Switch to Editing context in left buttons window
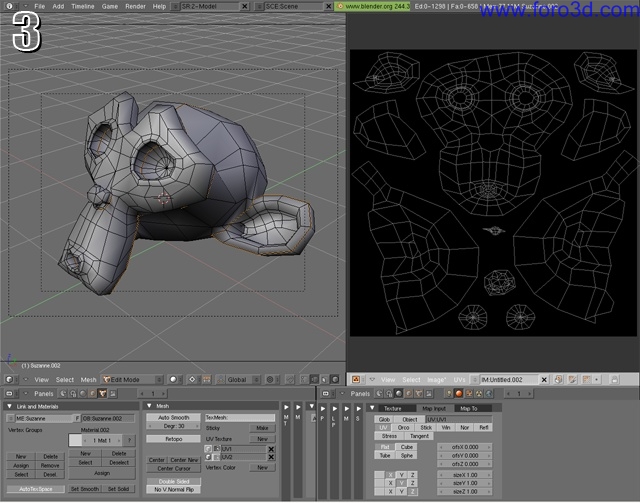 click(102, 393)
